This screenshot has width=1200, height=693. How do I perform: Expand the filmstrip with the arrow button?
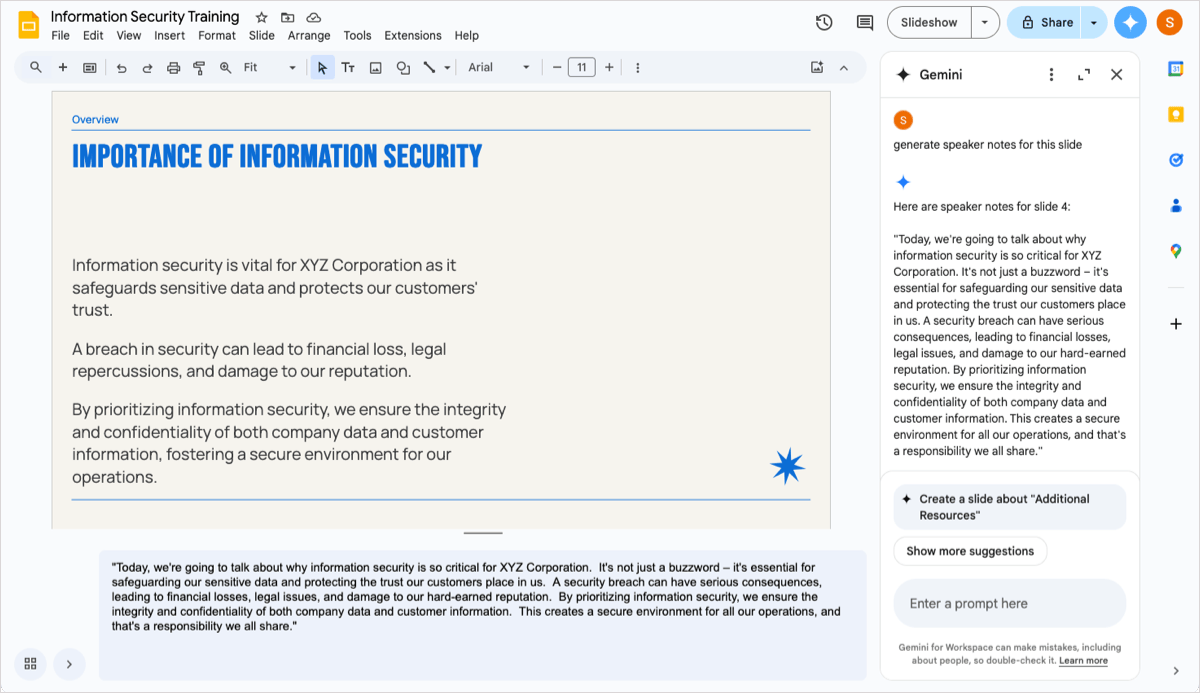tap(69, 663)
